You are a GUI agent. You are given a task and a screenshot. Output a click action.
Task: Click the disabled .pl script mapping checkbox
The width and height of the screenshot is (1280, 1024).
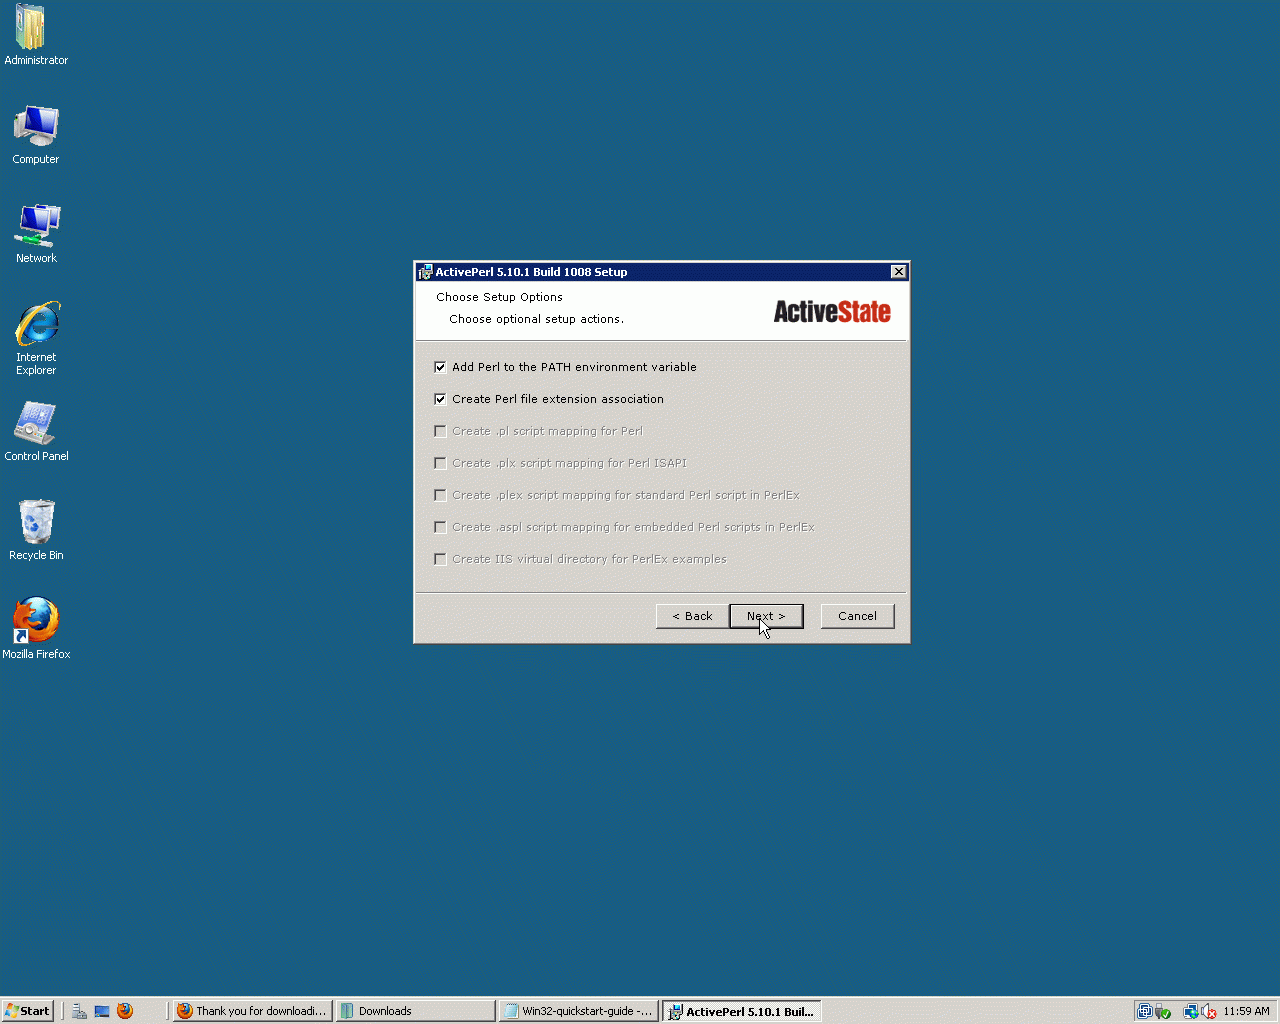[x=440, y=431]
